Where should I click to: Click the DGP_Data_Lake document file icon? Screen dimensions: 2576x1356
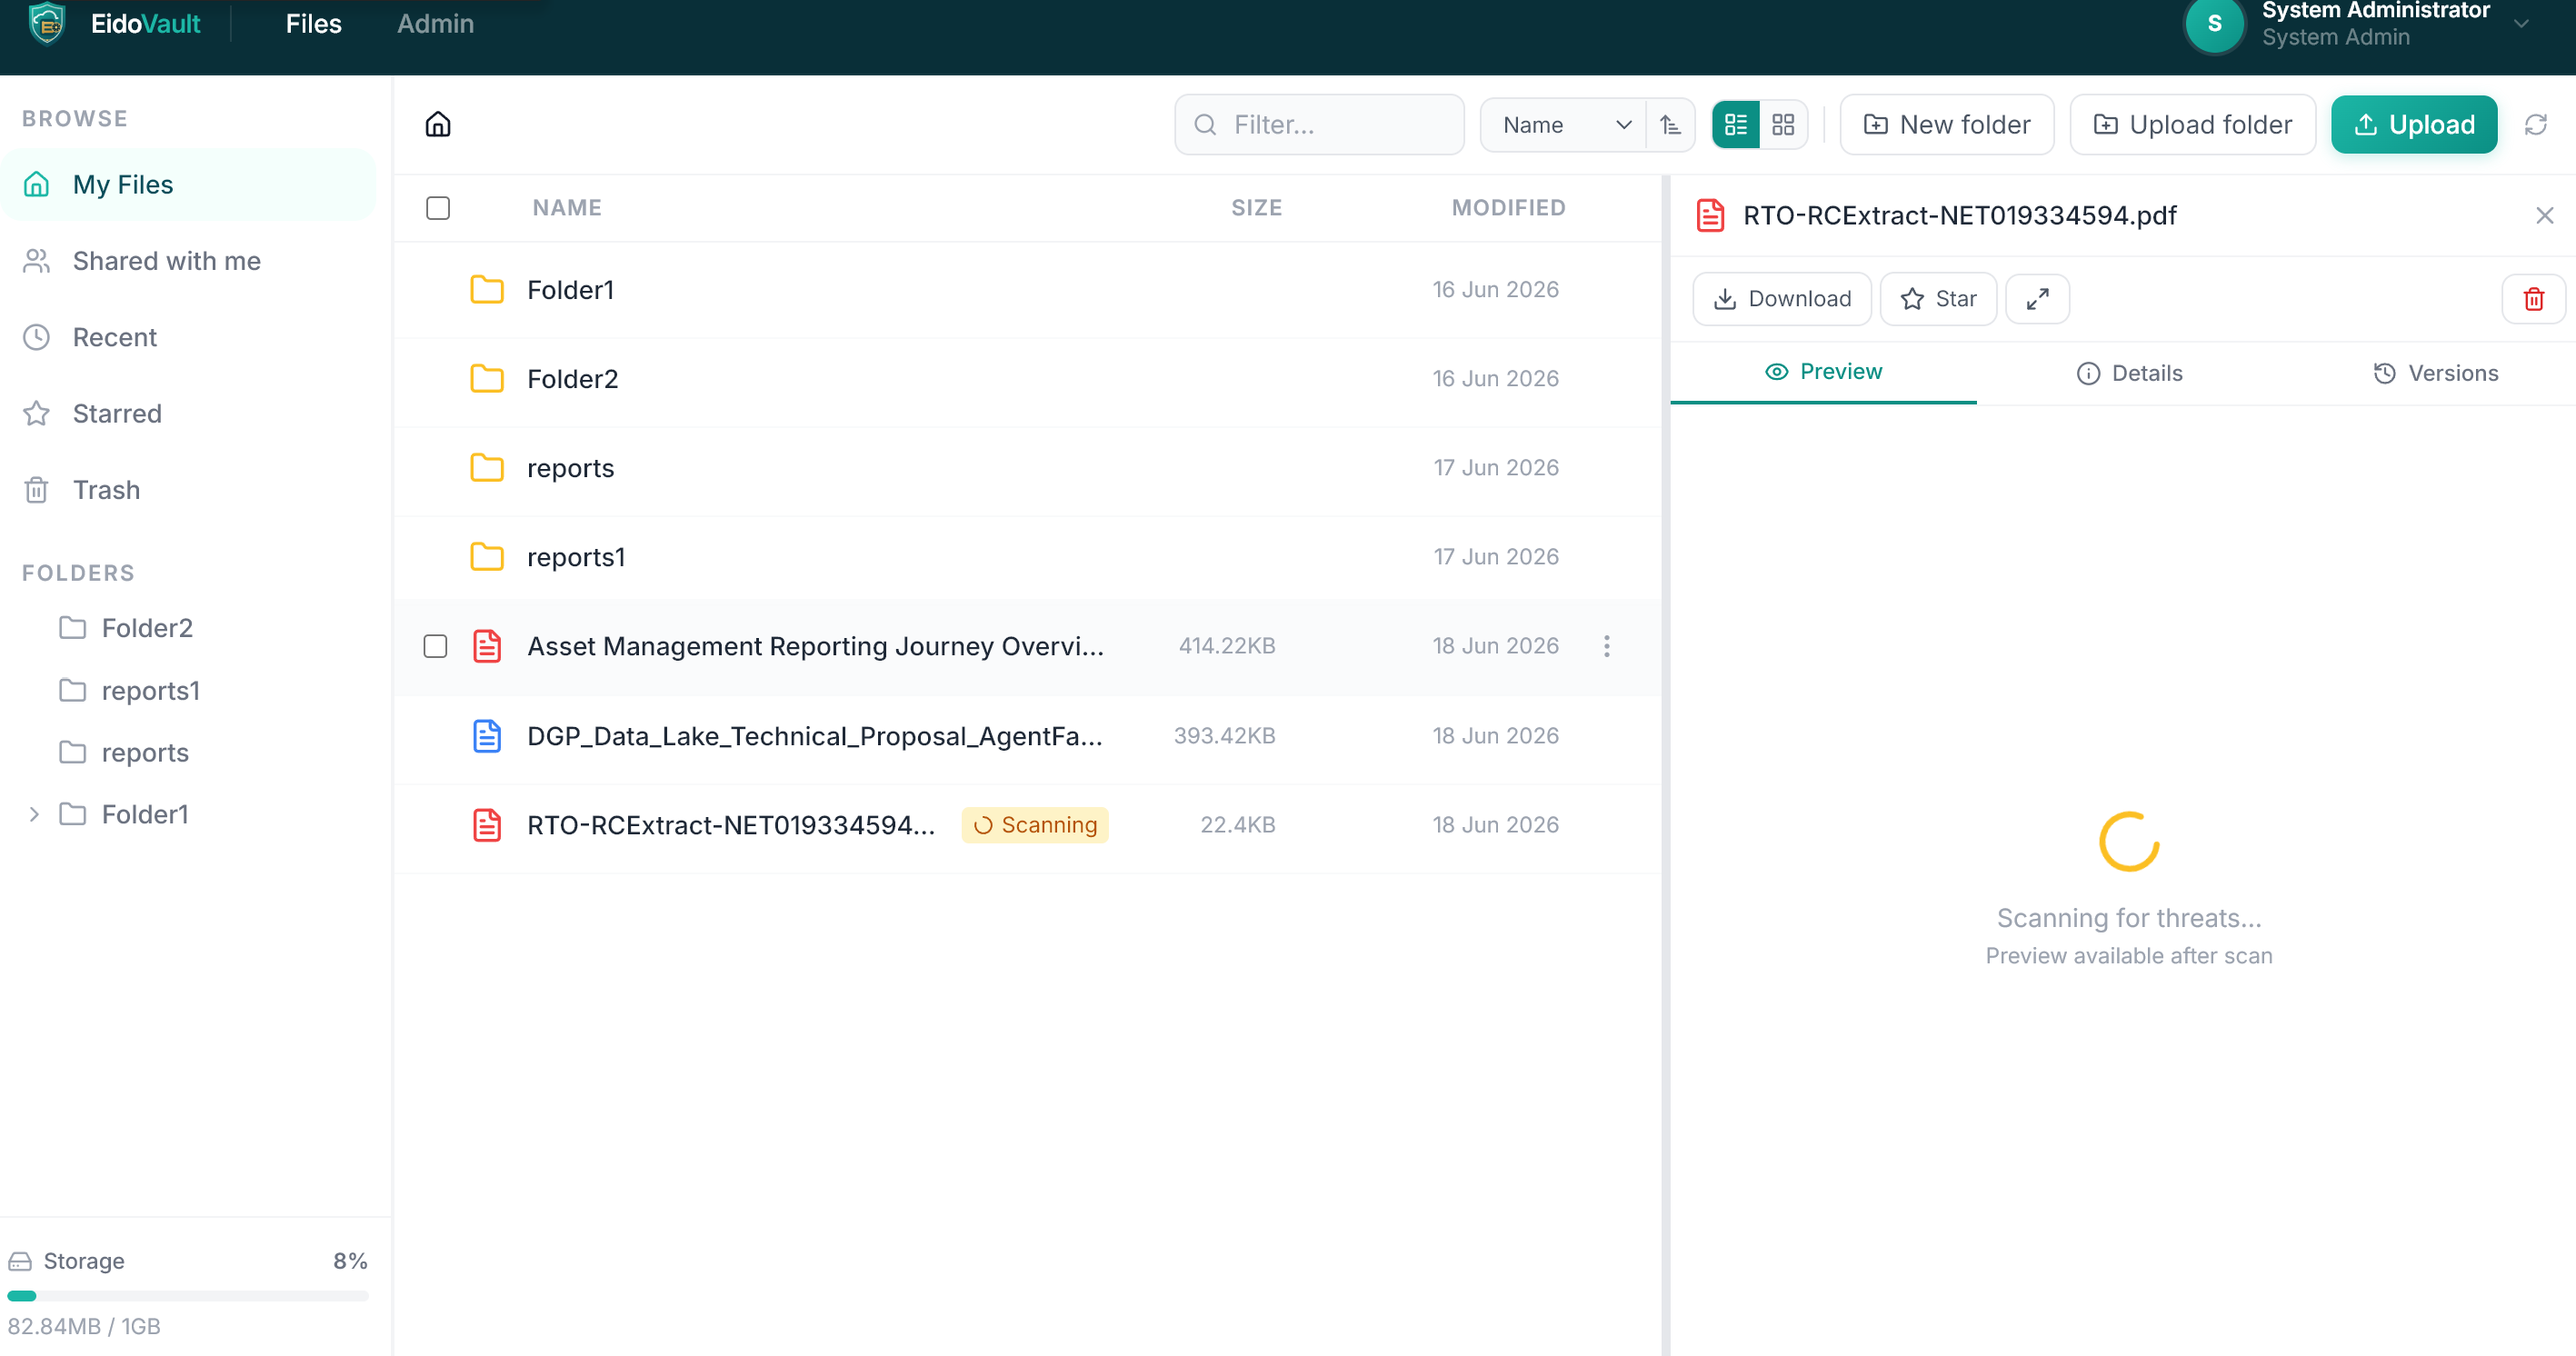(487, 735)
